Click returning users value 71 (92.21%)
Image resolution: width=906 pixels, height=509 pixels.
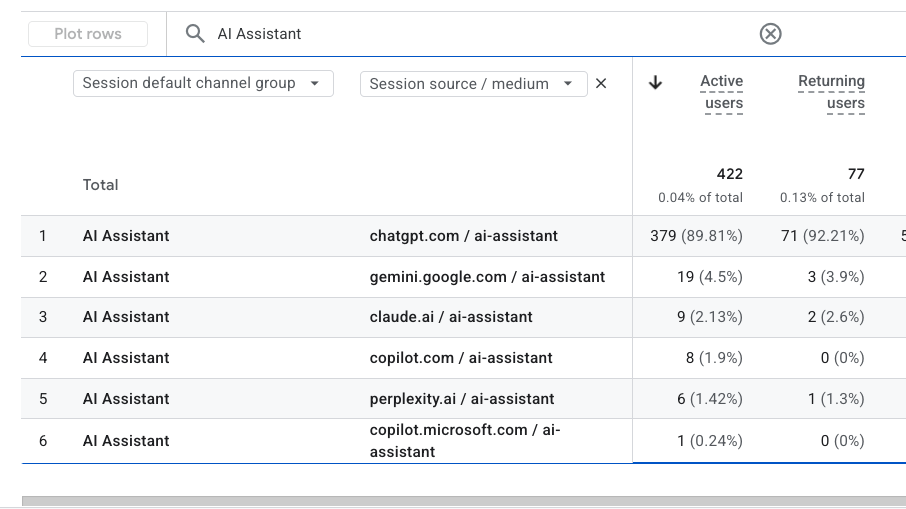click(x=823, y=236)
